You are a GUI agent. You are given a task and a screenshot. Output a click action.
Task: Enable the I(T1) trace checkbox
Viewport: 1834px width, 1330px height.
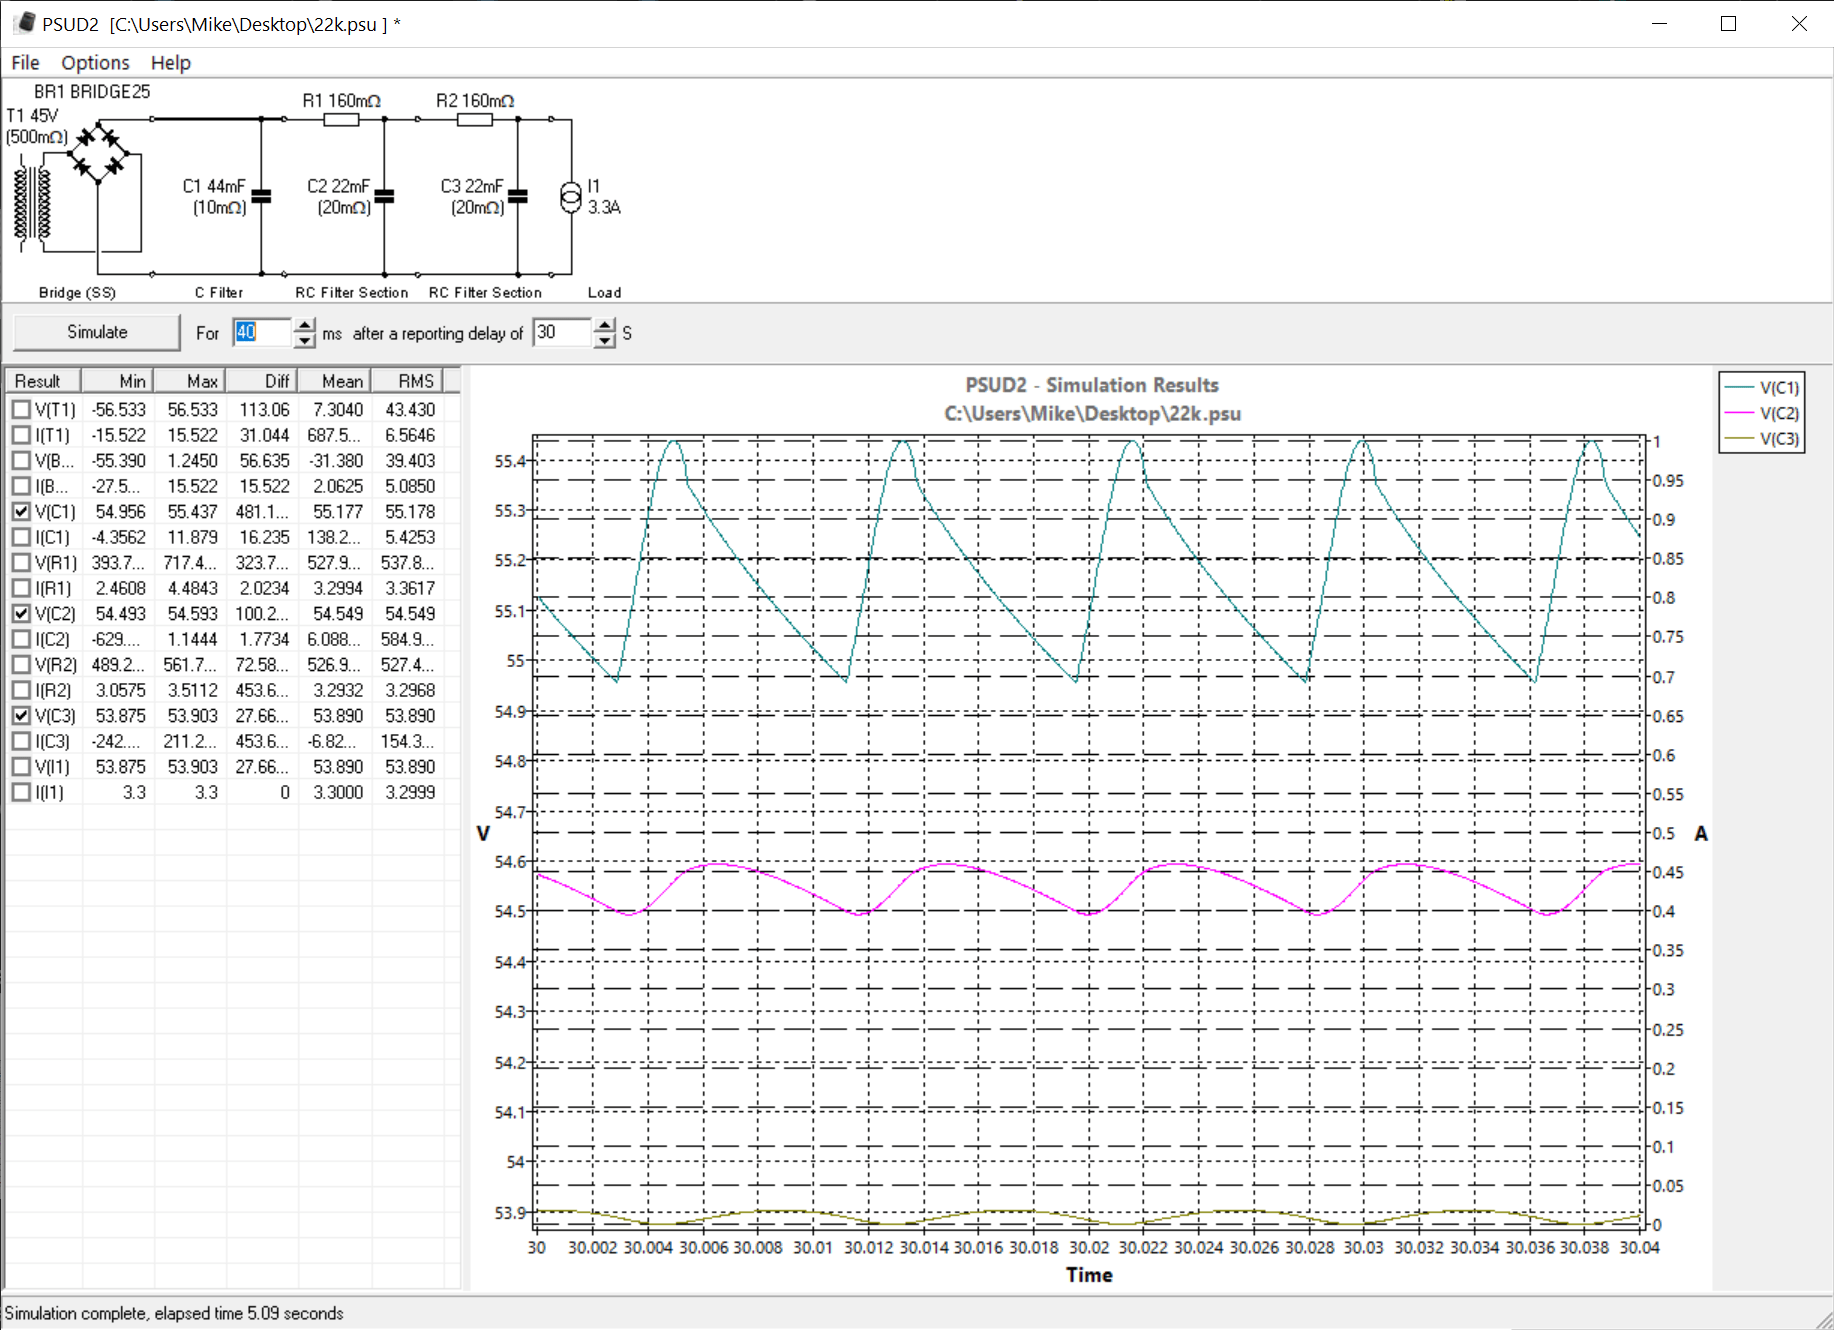tap(21, 435)
